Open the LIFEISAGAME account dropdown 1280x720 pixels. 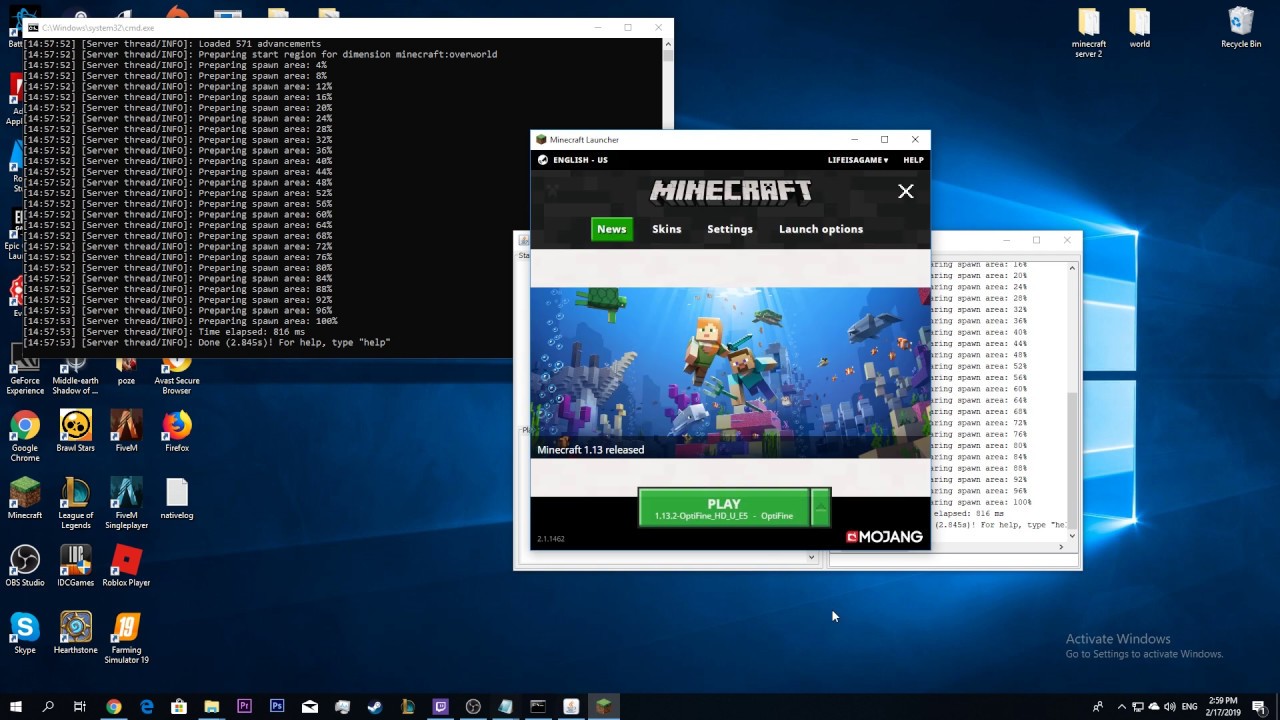click(x=857, y=160)
